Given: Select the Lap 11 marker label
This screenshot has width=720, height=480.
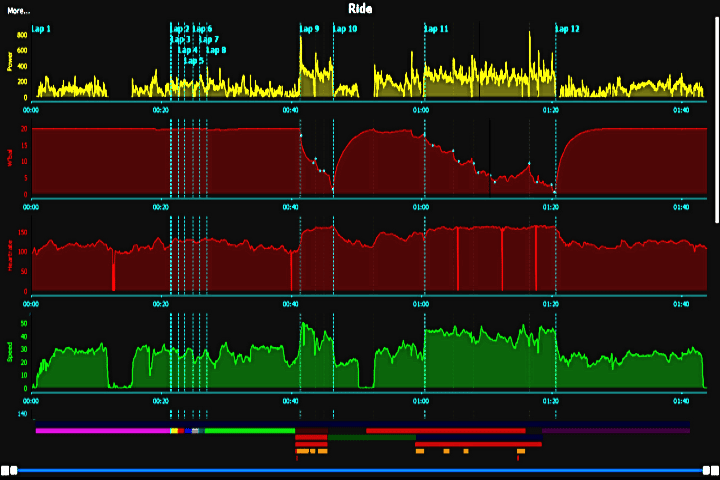Looking at the screenshot, I should click(436, 29).
